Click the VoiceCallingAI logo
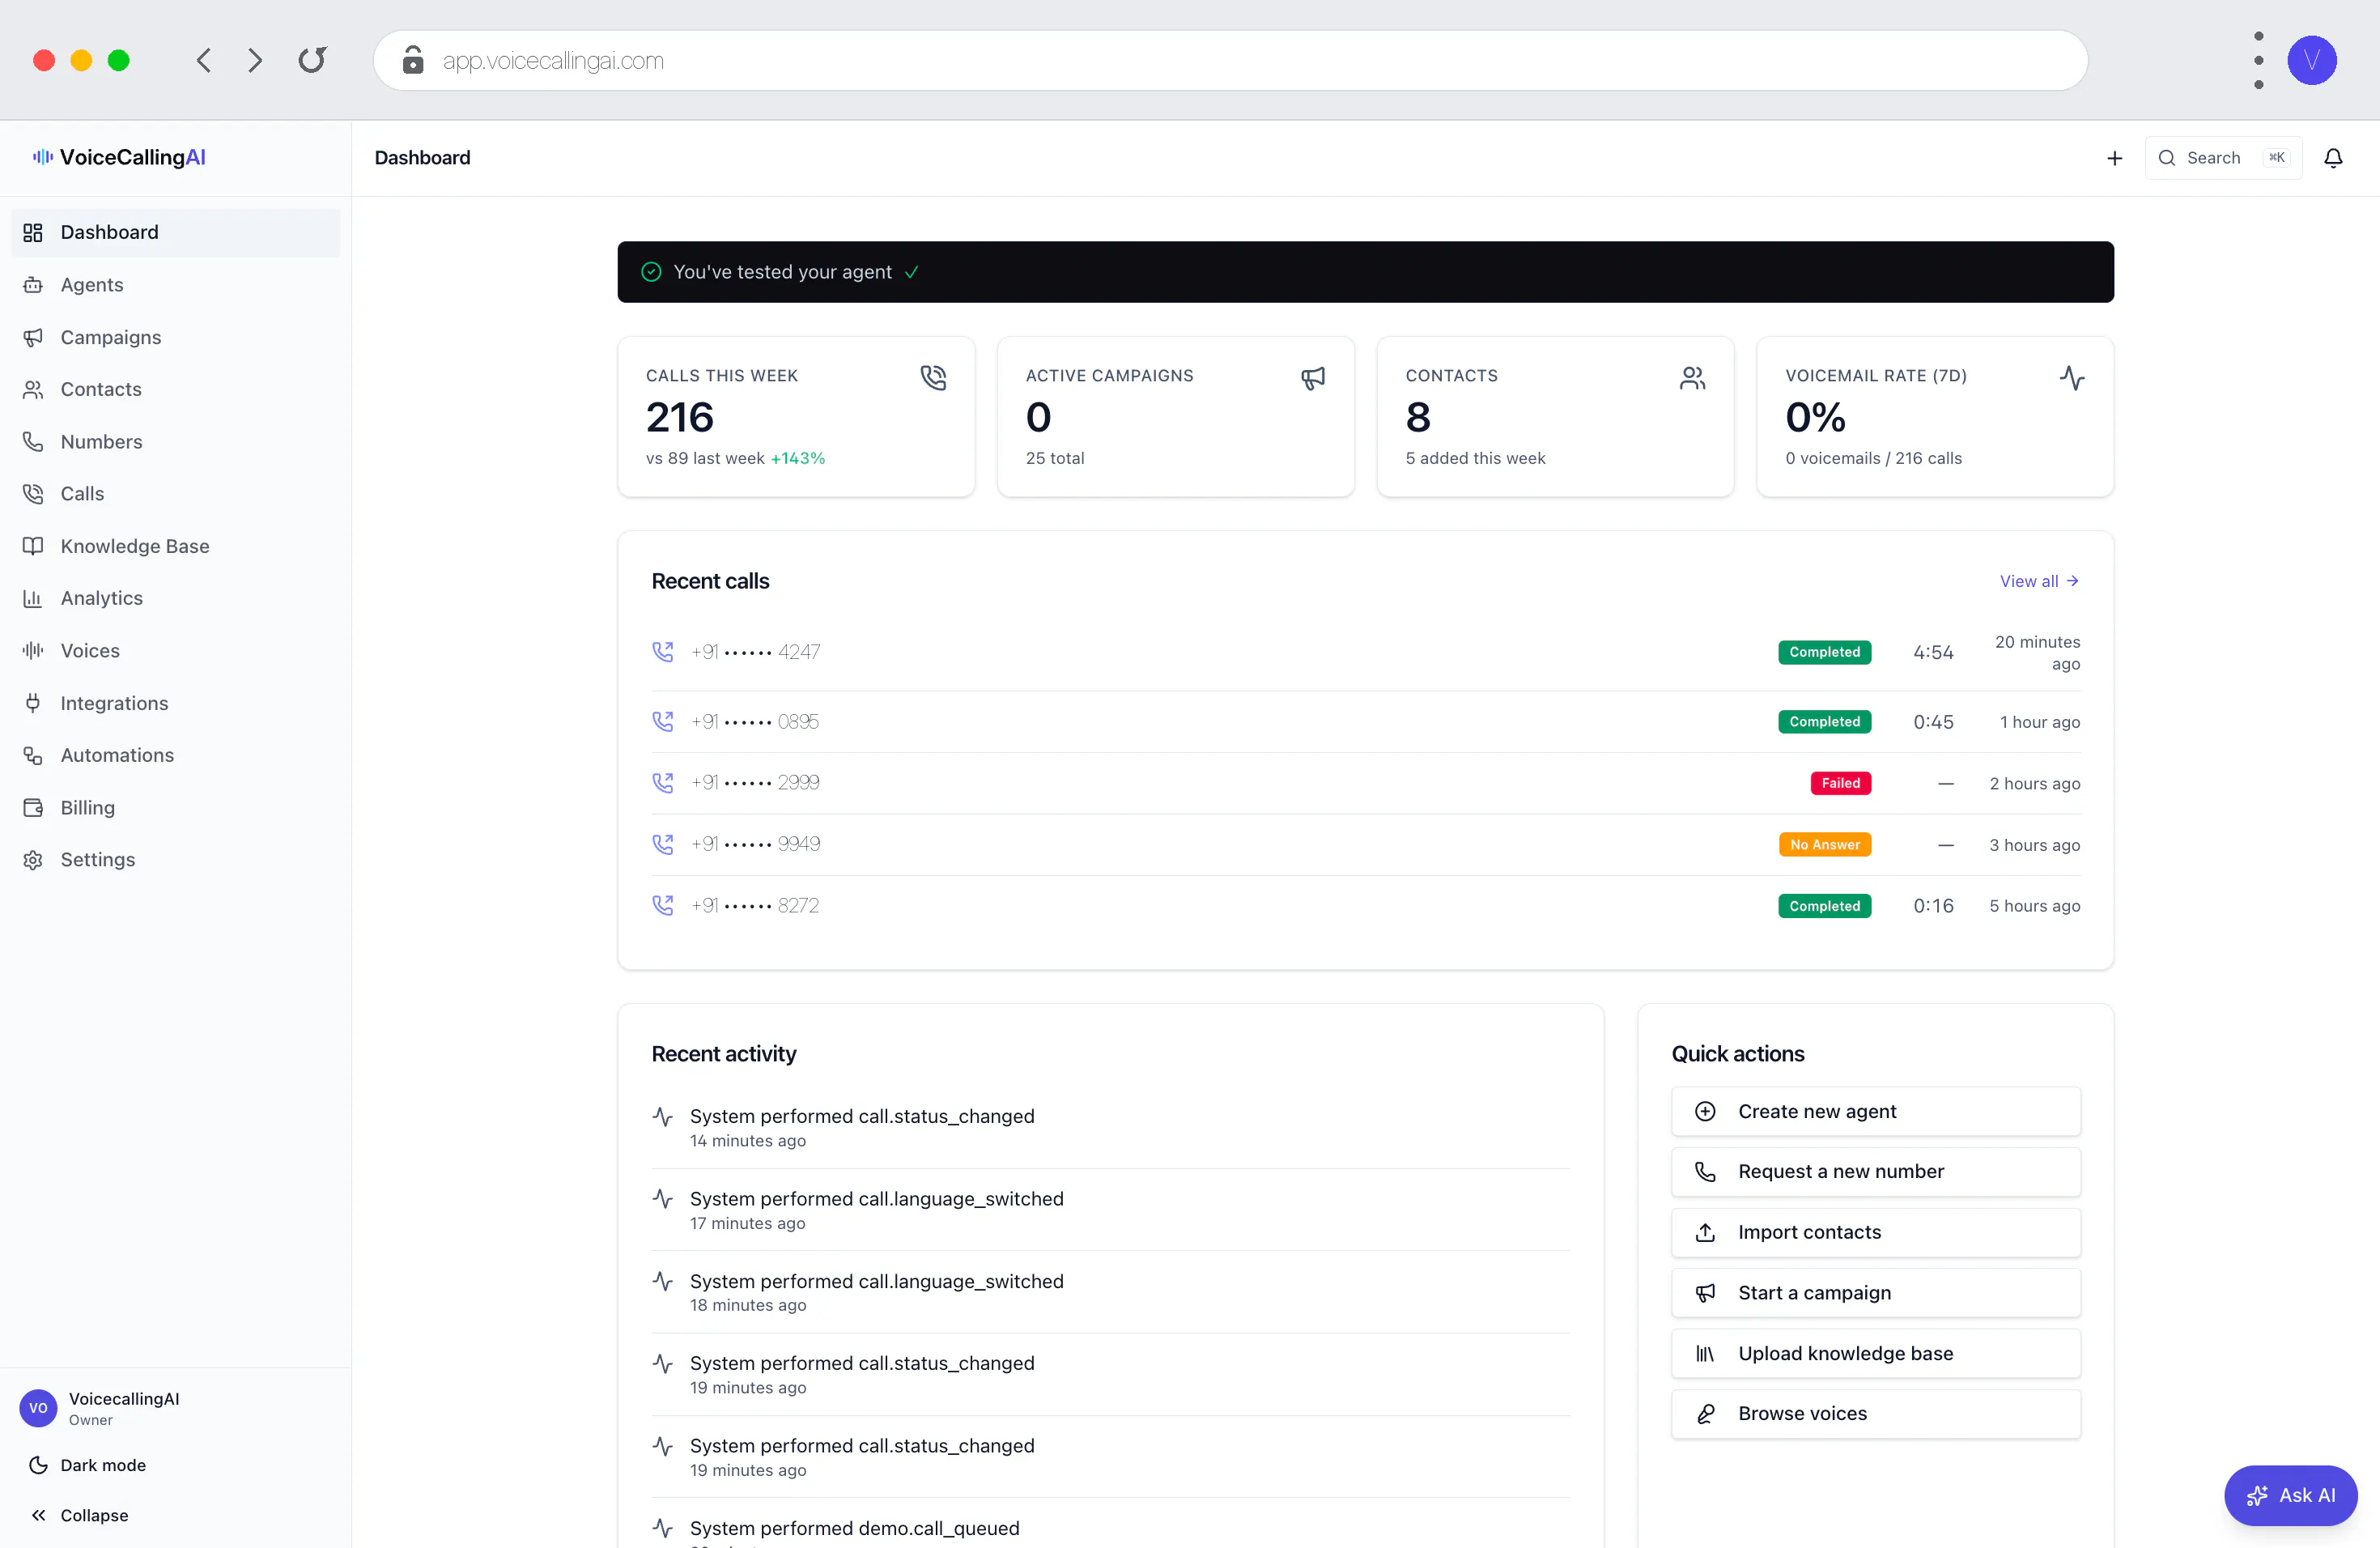 (x=119, y=157)
